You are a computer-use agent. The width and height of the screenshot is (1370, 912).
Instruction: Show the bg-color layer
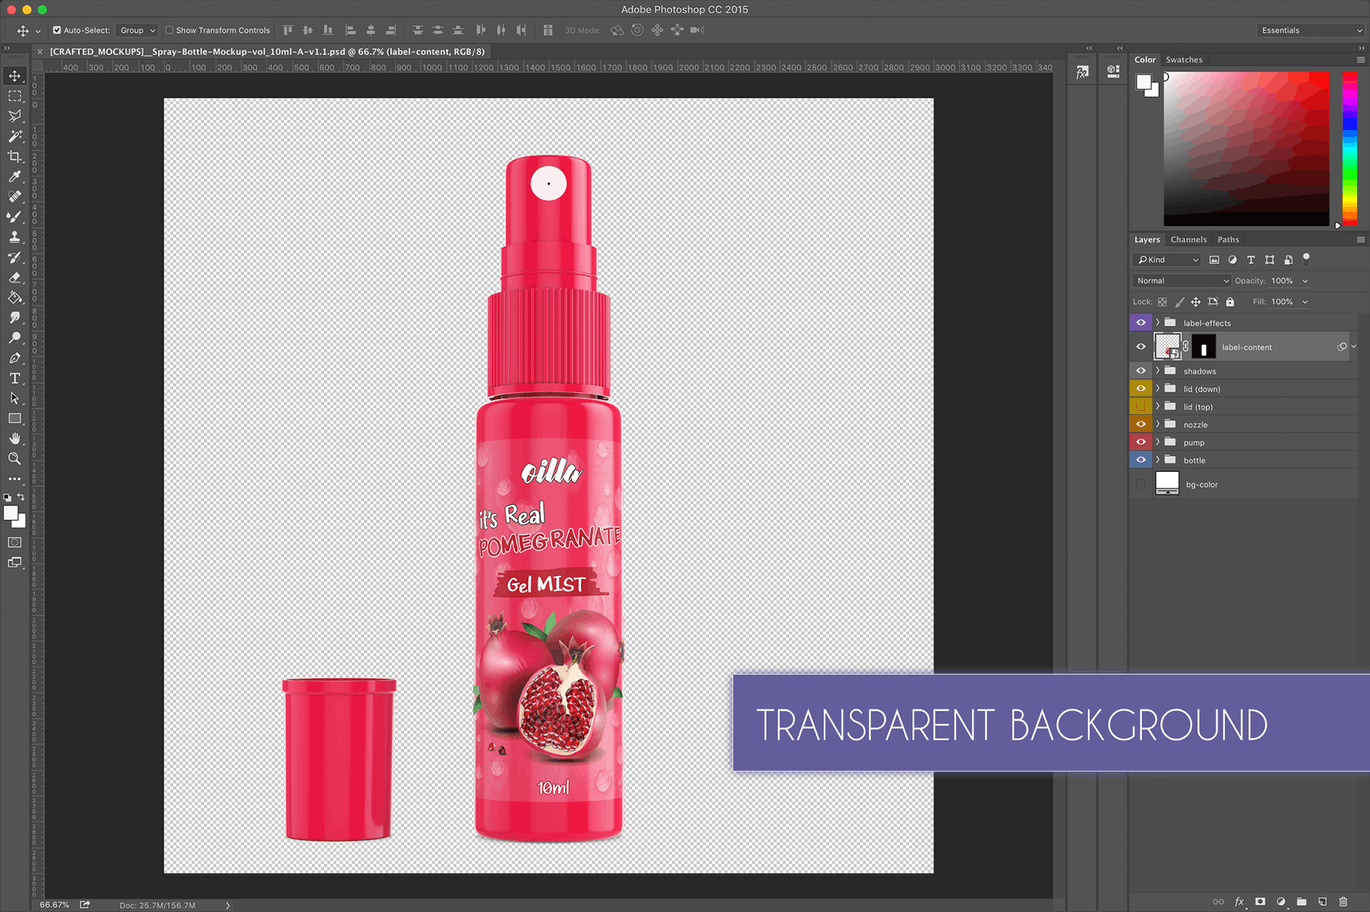click(x=1140, y=483)
